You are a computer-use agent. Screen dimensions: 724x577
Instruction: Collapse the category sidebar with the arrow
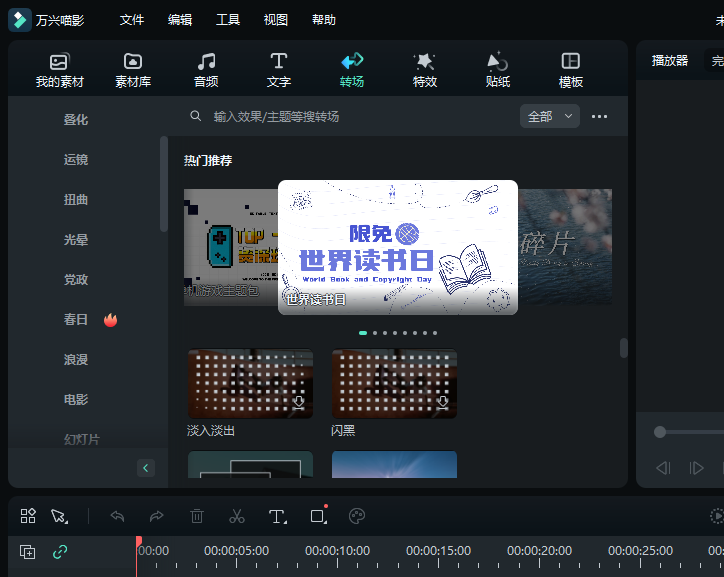coord(145,468)
